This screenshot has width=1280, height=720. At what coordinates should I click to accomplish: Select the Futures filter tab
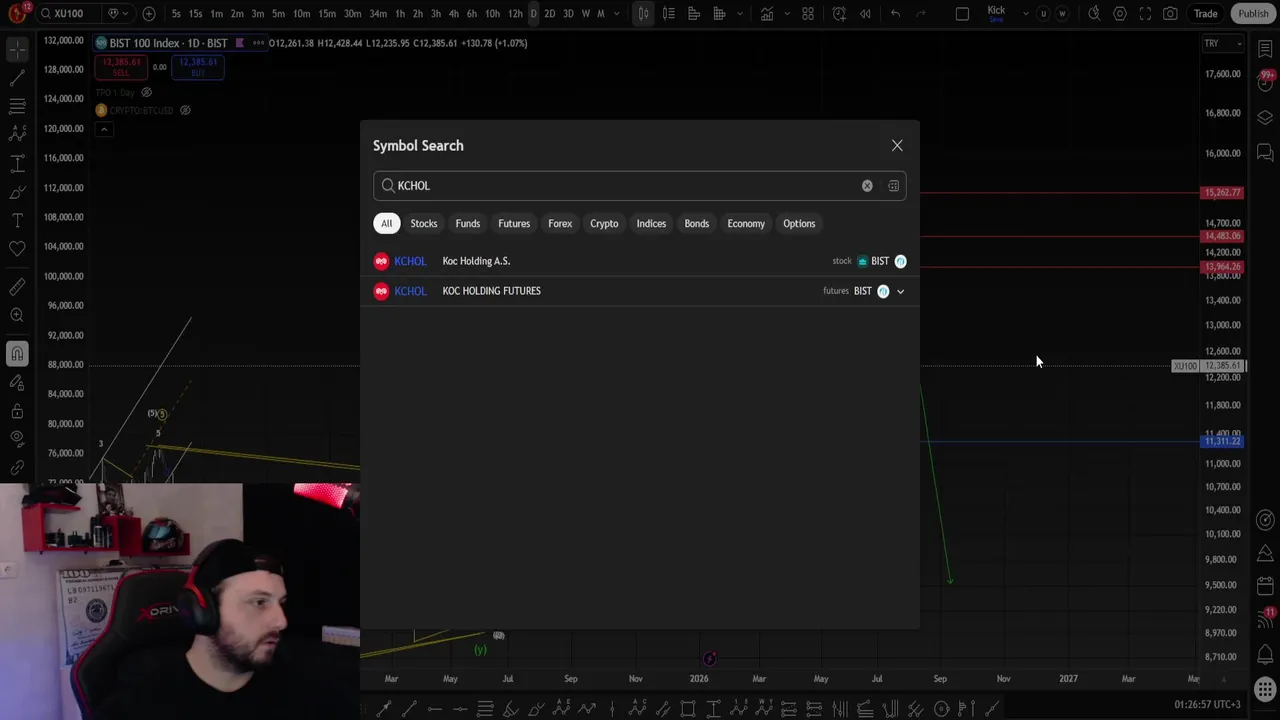click(514, 224)
